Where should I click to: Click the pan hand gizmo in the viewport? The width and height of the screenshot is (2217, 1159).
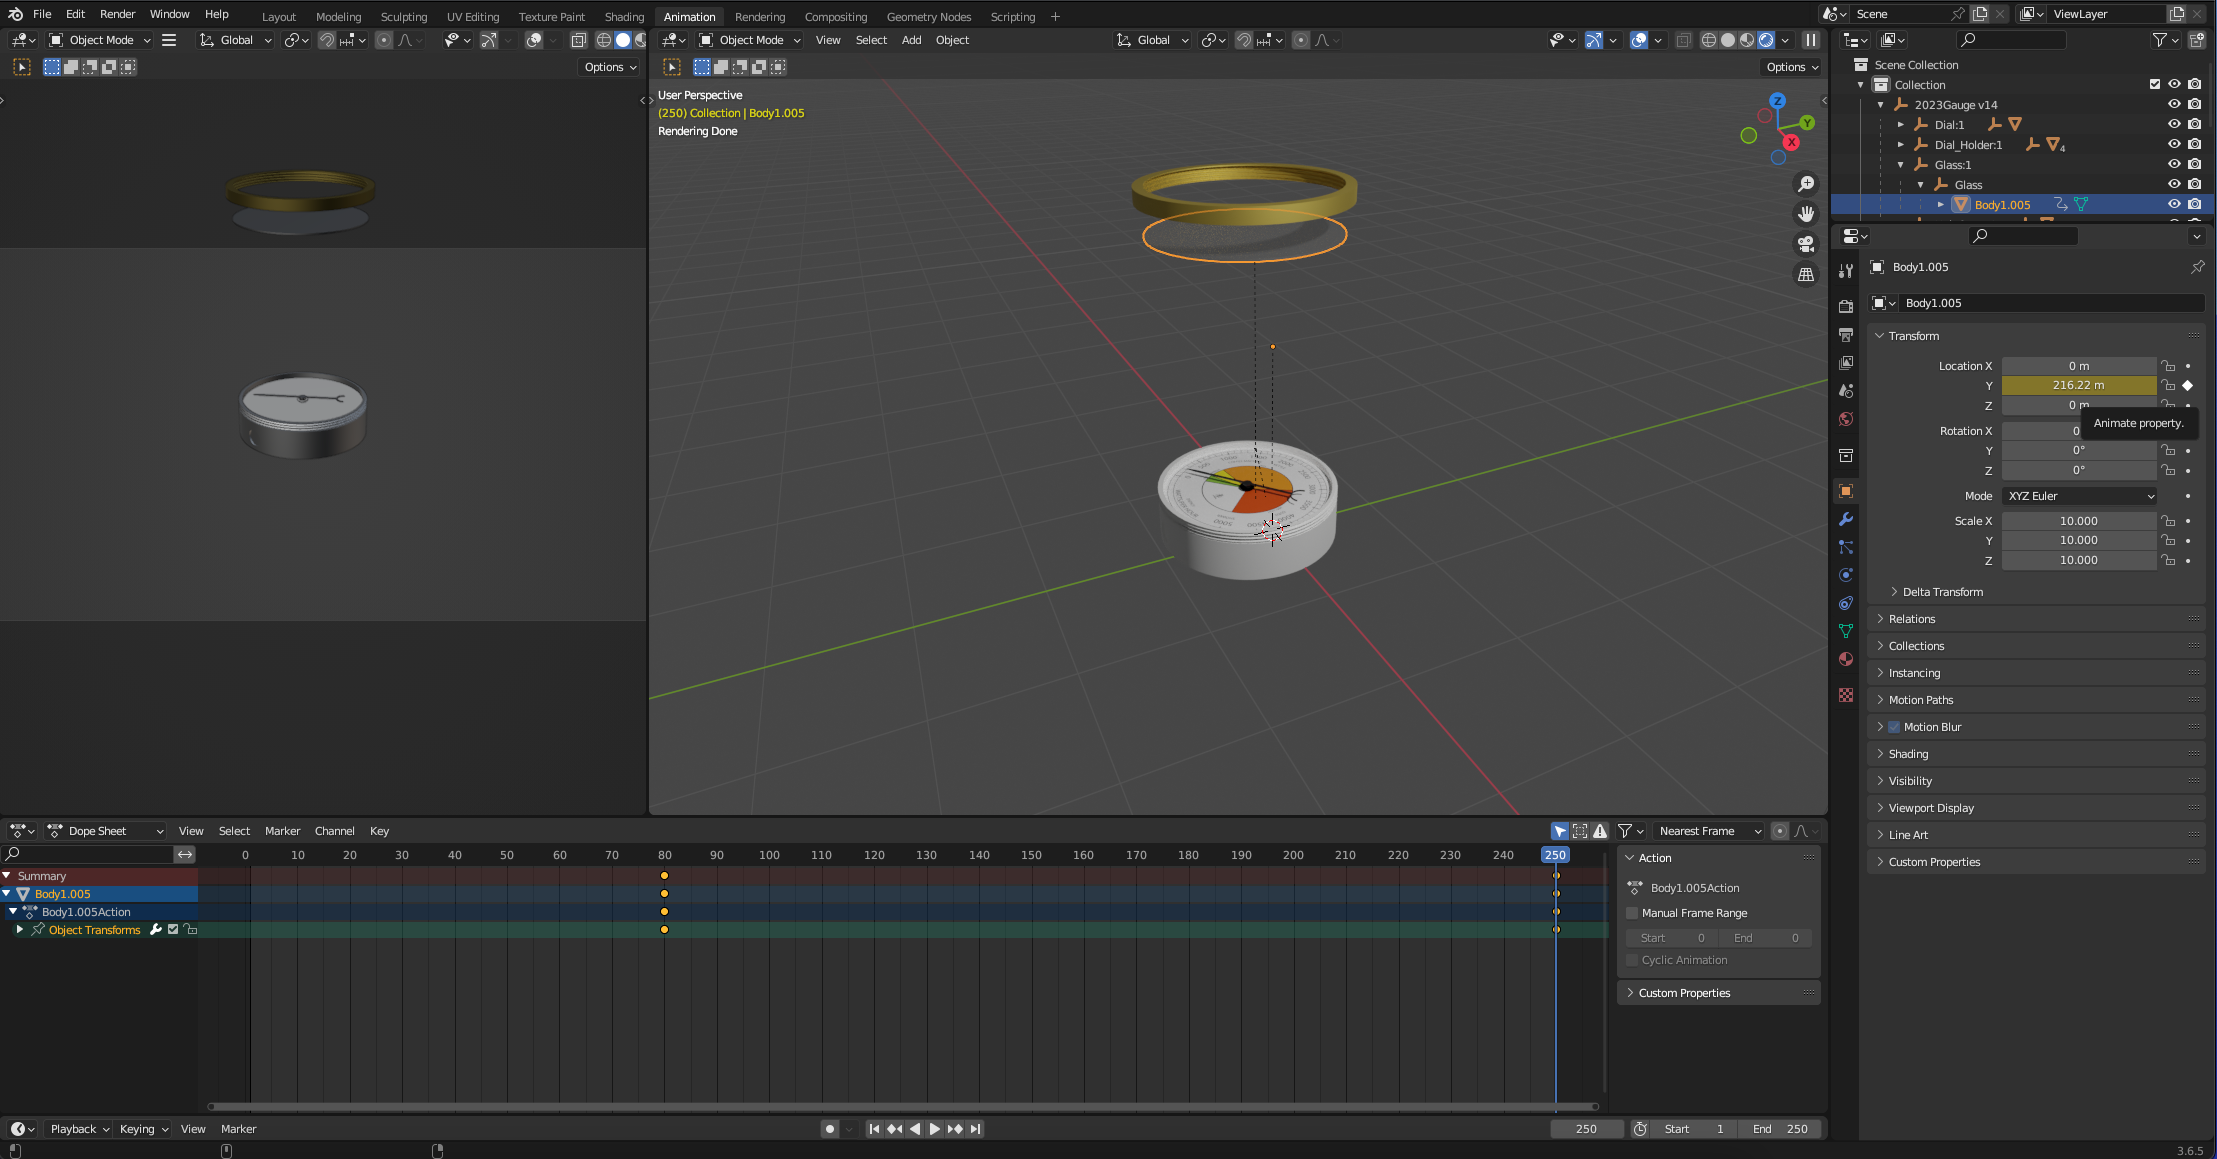[x=1806, y=214]
